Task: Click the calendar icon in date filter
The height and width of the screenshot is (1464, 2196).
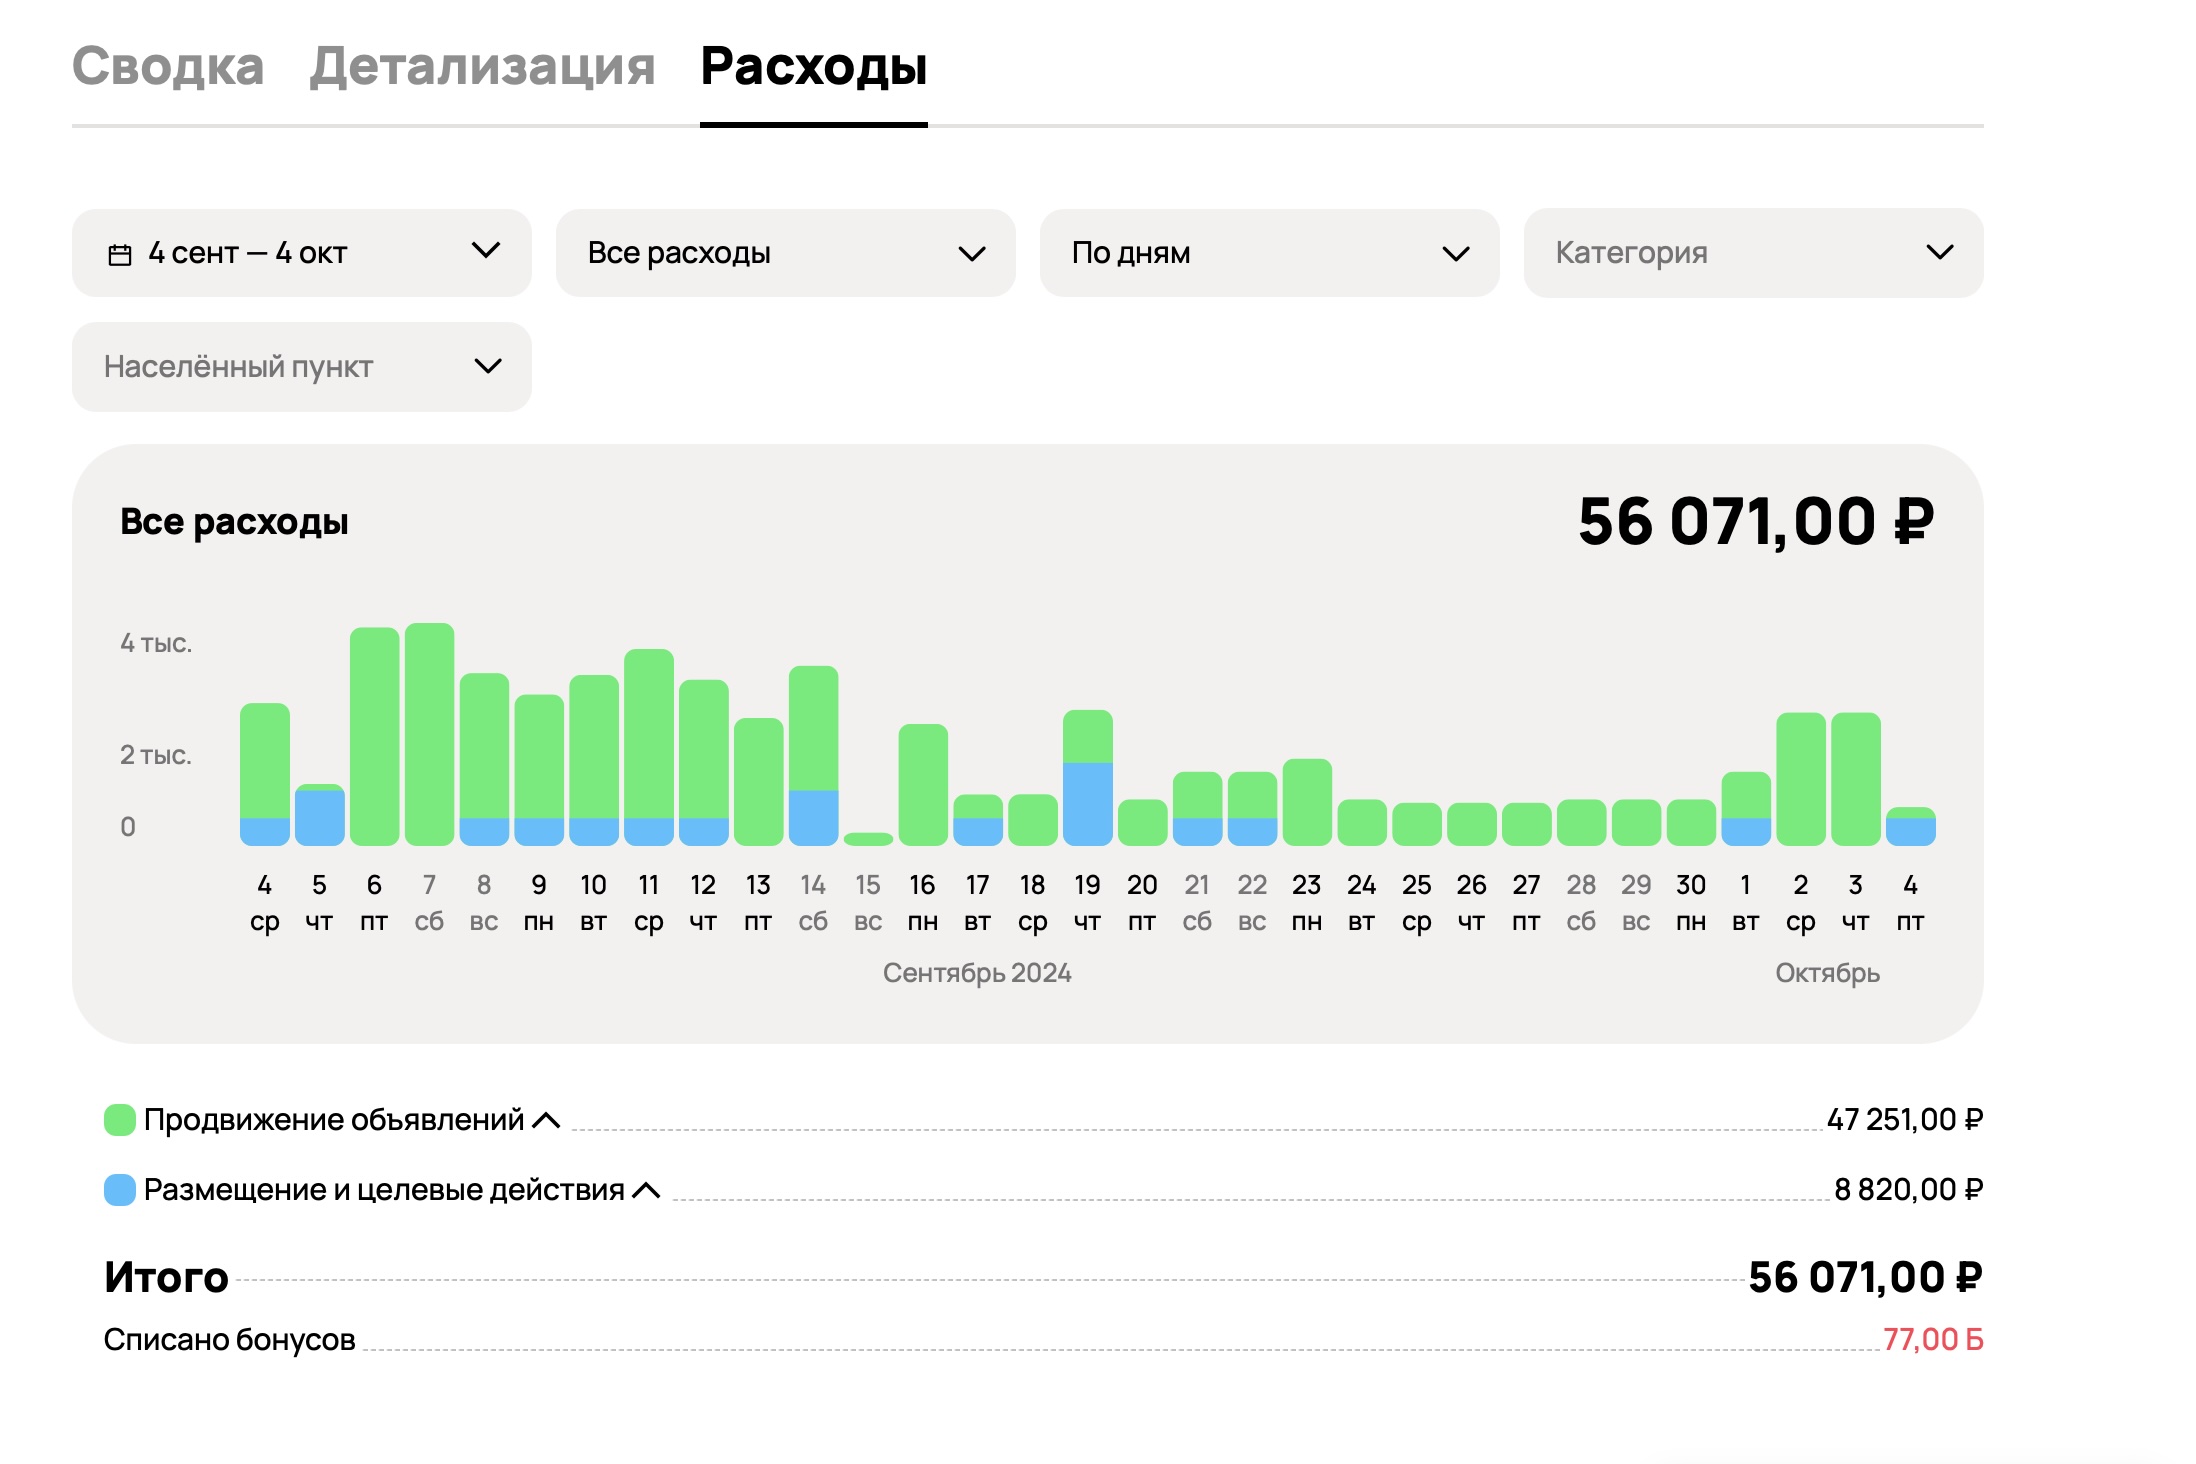Action: click(x=120, y=255)
